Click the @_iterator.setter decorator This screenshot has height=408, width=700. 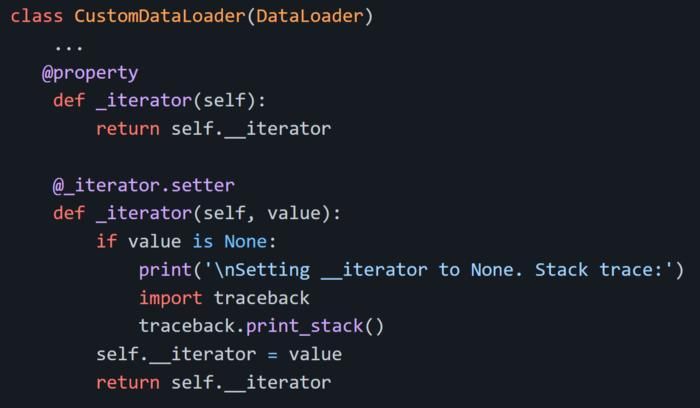(144, 185)
